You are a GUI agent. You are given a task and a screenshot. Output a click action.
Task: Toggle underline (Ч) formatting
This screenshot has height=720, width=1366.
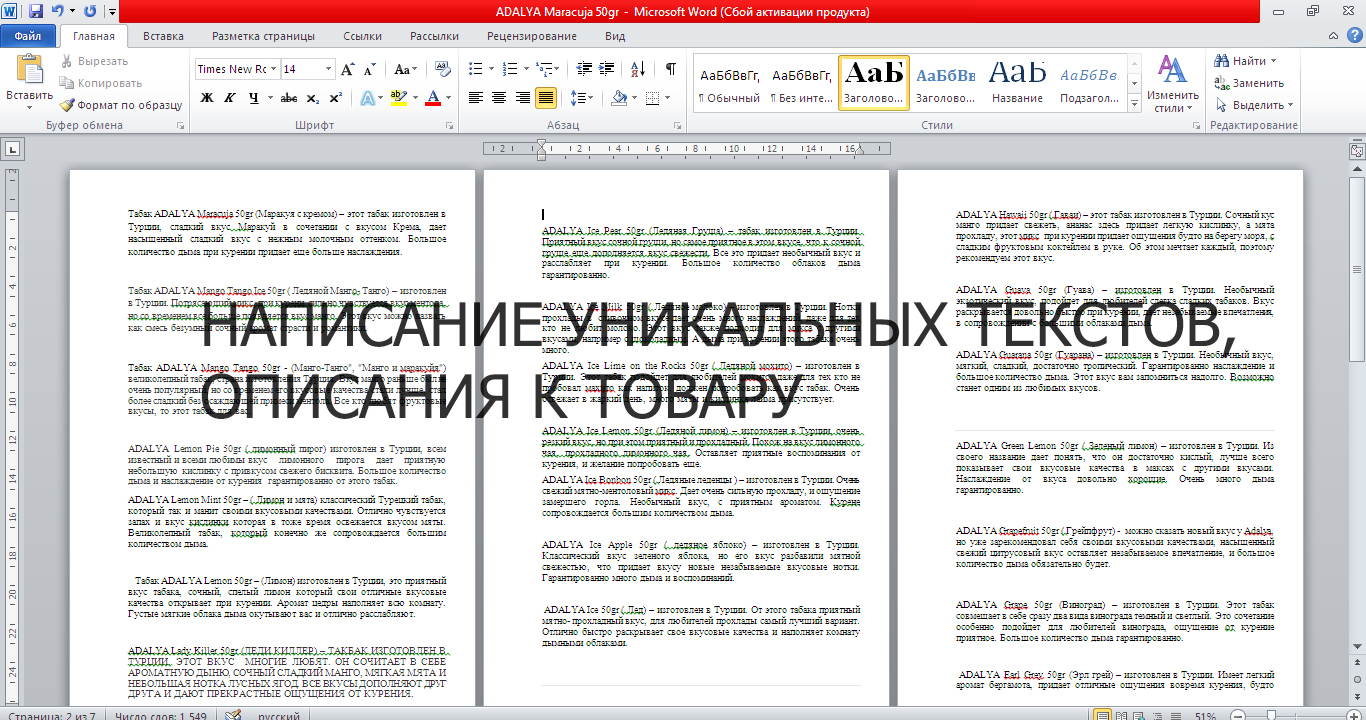click(254, 98)
